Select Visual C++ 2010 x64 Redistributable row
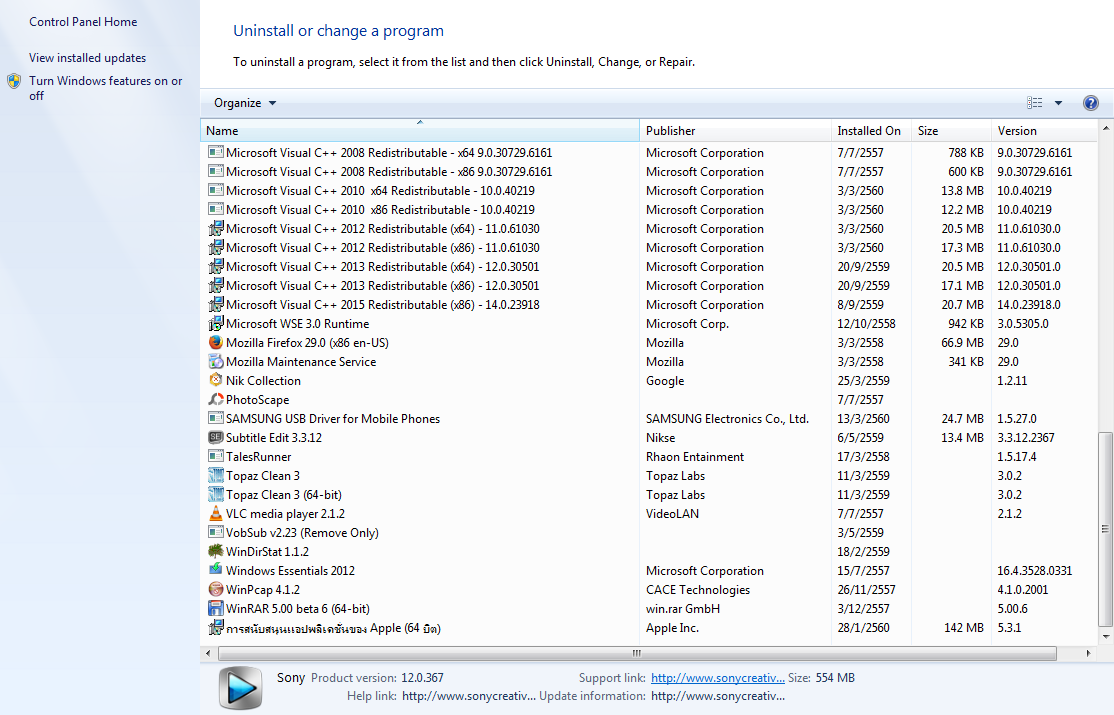This screenshot has width=1114, height=715. (649, 190)
